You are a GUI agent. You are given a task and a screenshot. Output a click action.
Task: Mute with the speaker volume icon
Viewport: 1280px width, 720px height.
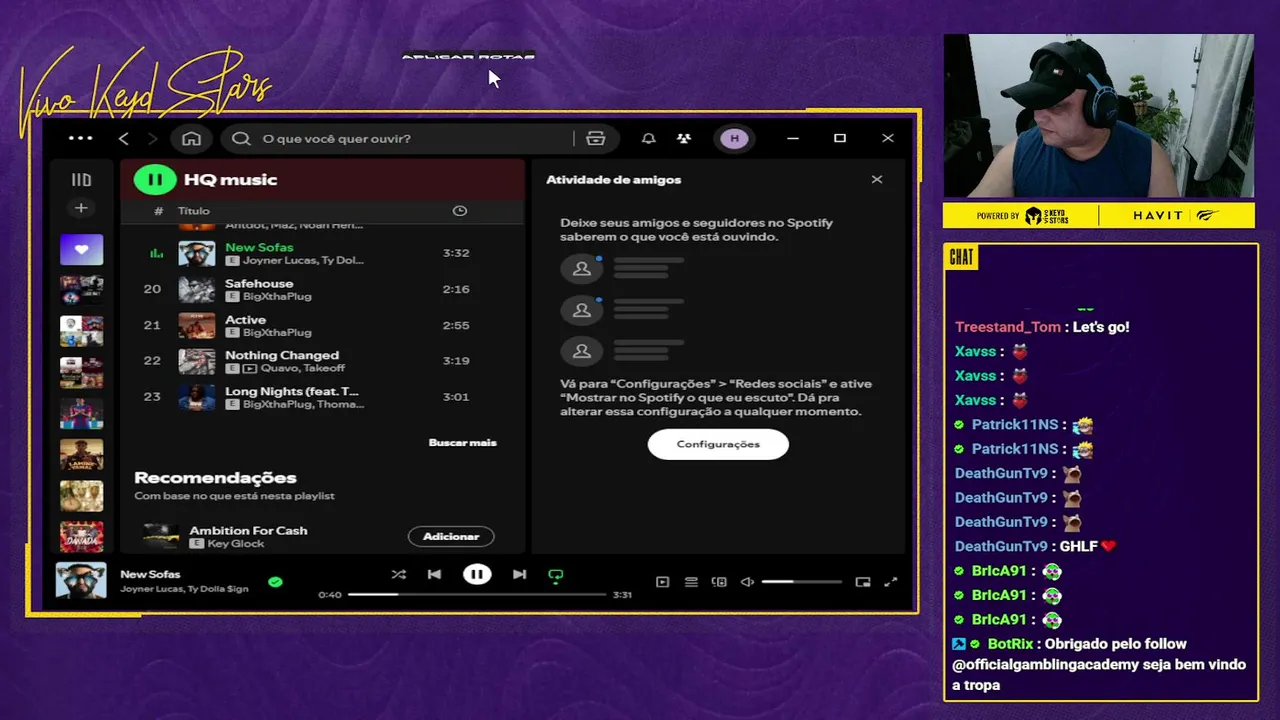pos(747,582)
